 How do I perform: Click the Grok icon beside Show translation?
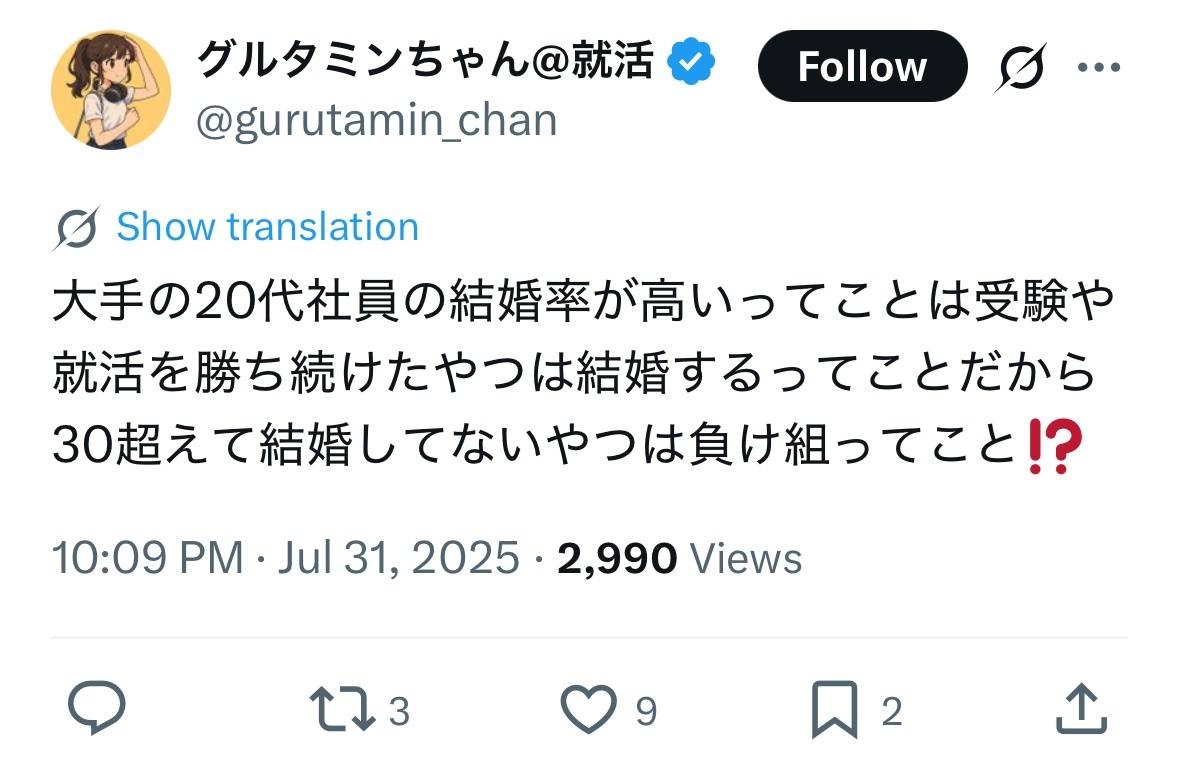click(x=77, y=229)
